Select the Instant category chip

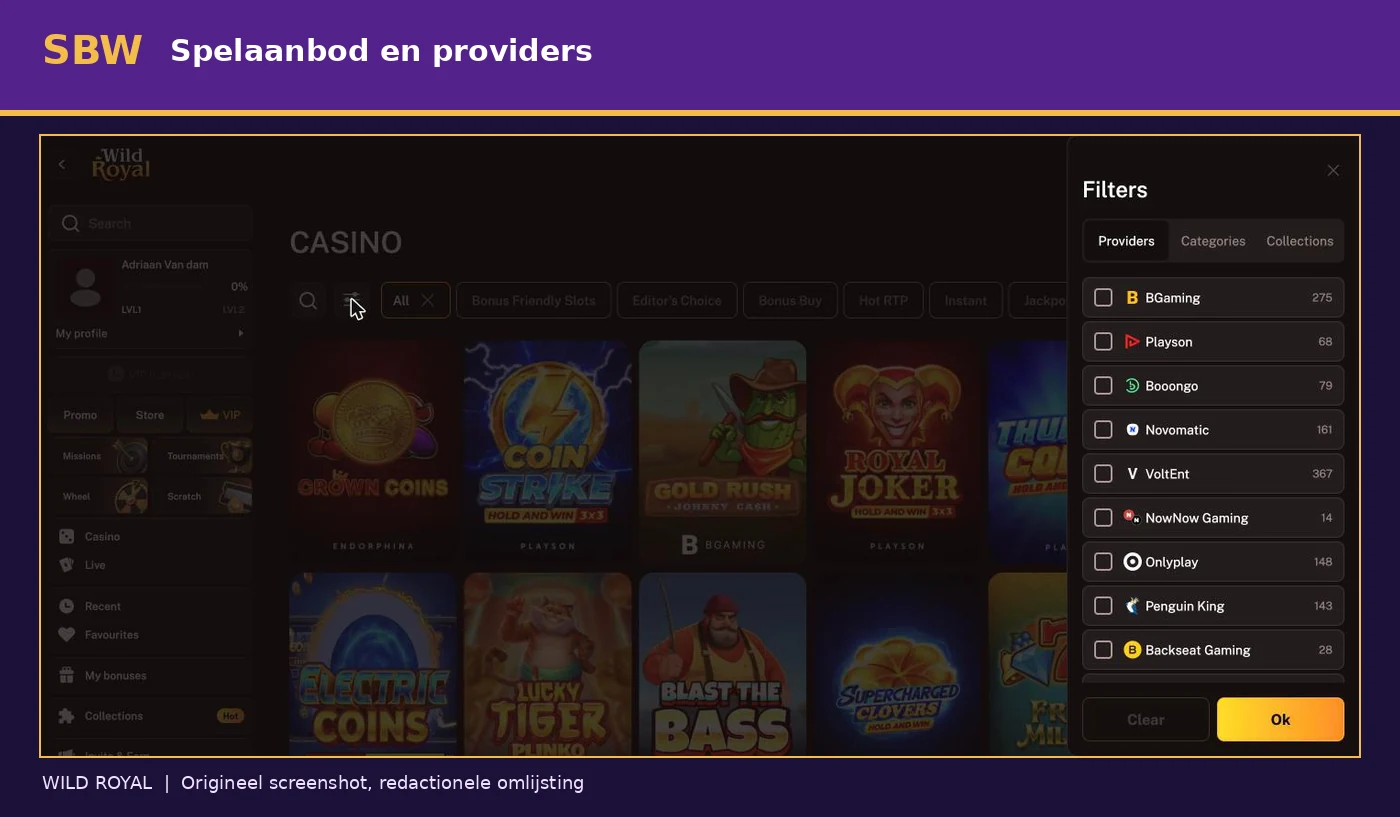[x=966, y=300]
